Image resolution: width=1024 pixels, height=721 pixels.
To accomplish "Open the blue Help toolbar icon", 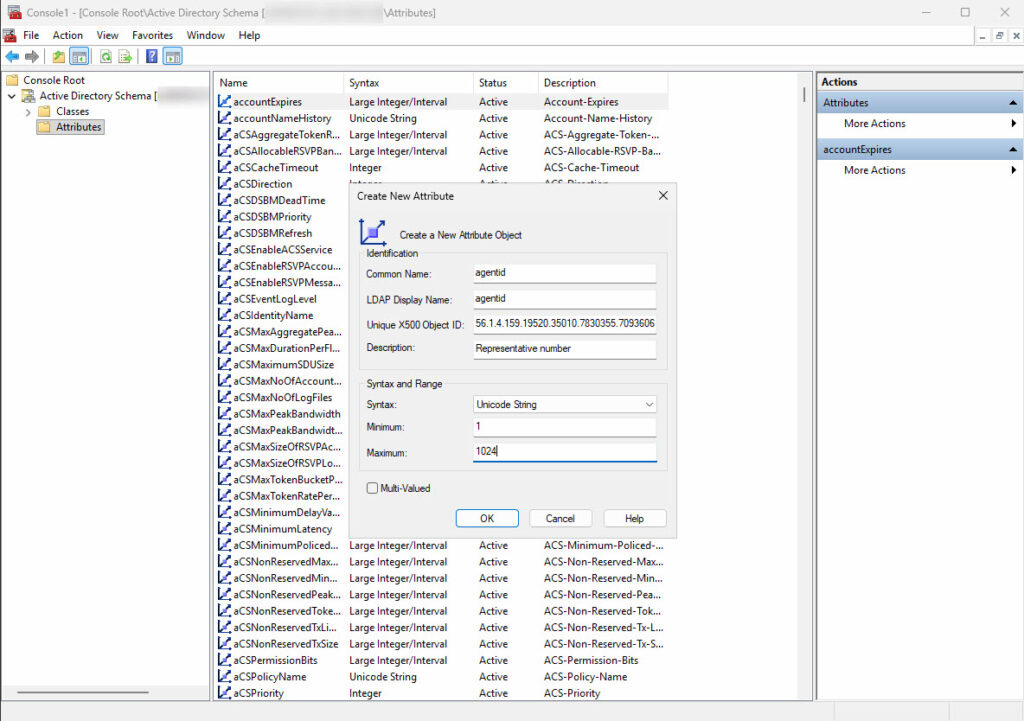I will point(152,57).
